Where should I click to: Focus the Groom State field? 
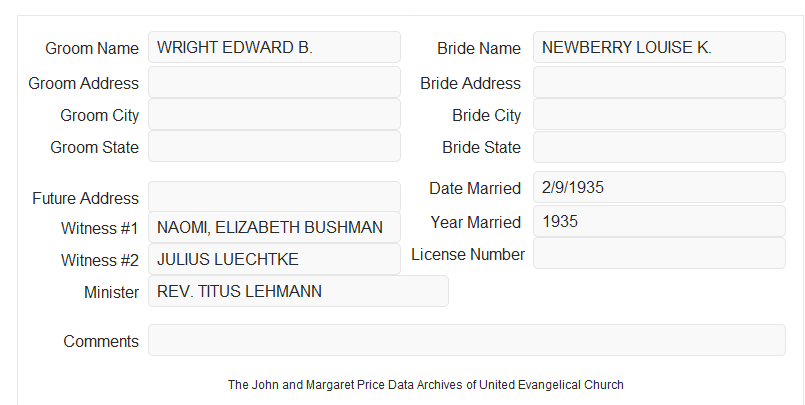[x=274, y=146]
